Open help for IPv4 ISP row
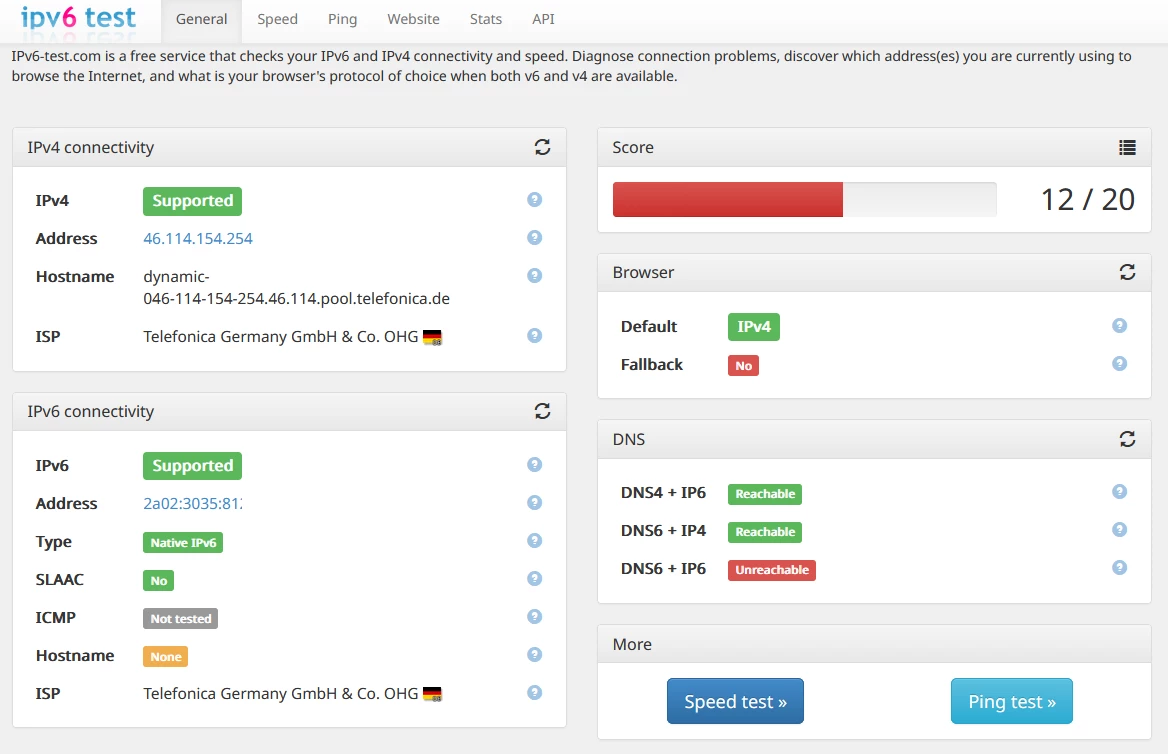Image resolution: width=1168 pixels, height=754 pixels. [x=534, y=336]
